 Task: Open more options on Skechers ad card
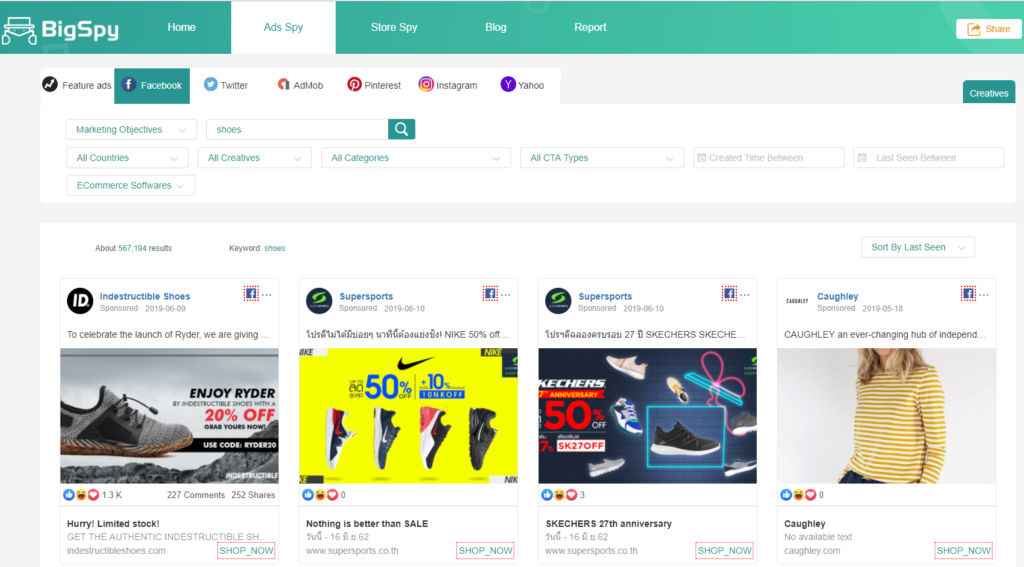pyautogui.click(x=744, y=295)
